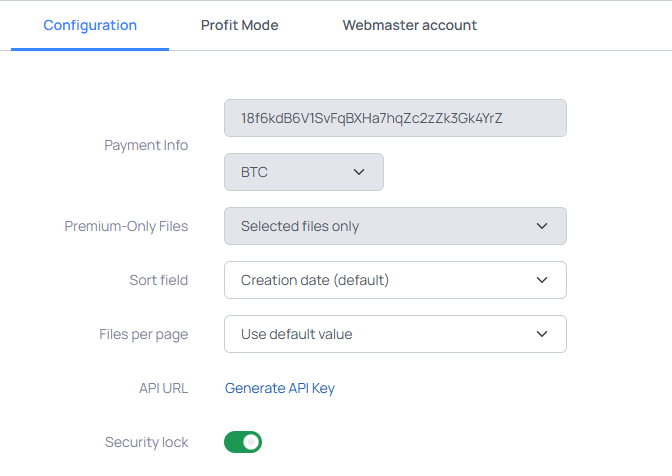Click the chevron on Use default value

(542, 334)
